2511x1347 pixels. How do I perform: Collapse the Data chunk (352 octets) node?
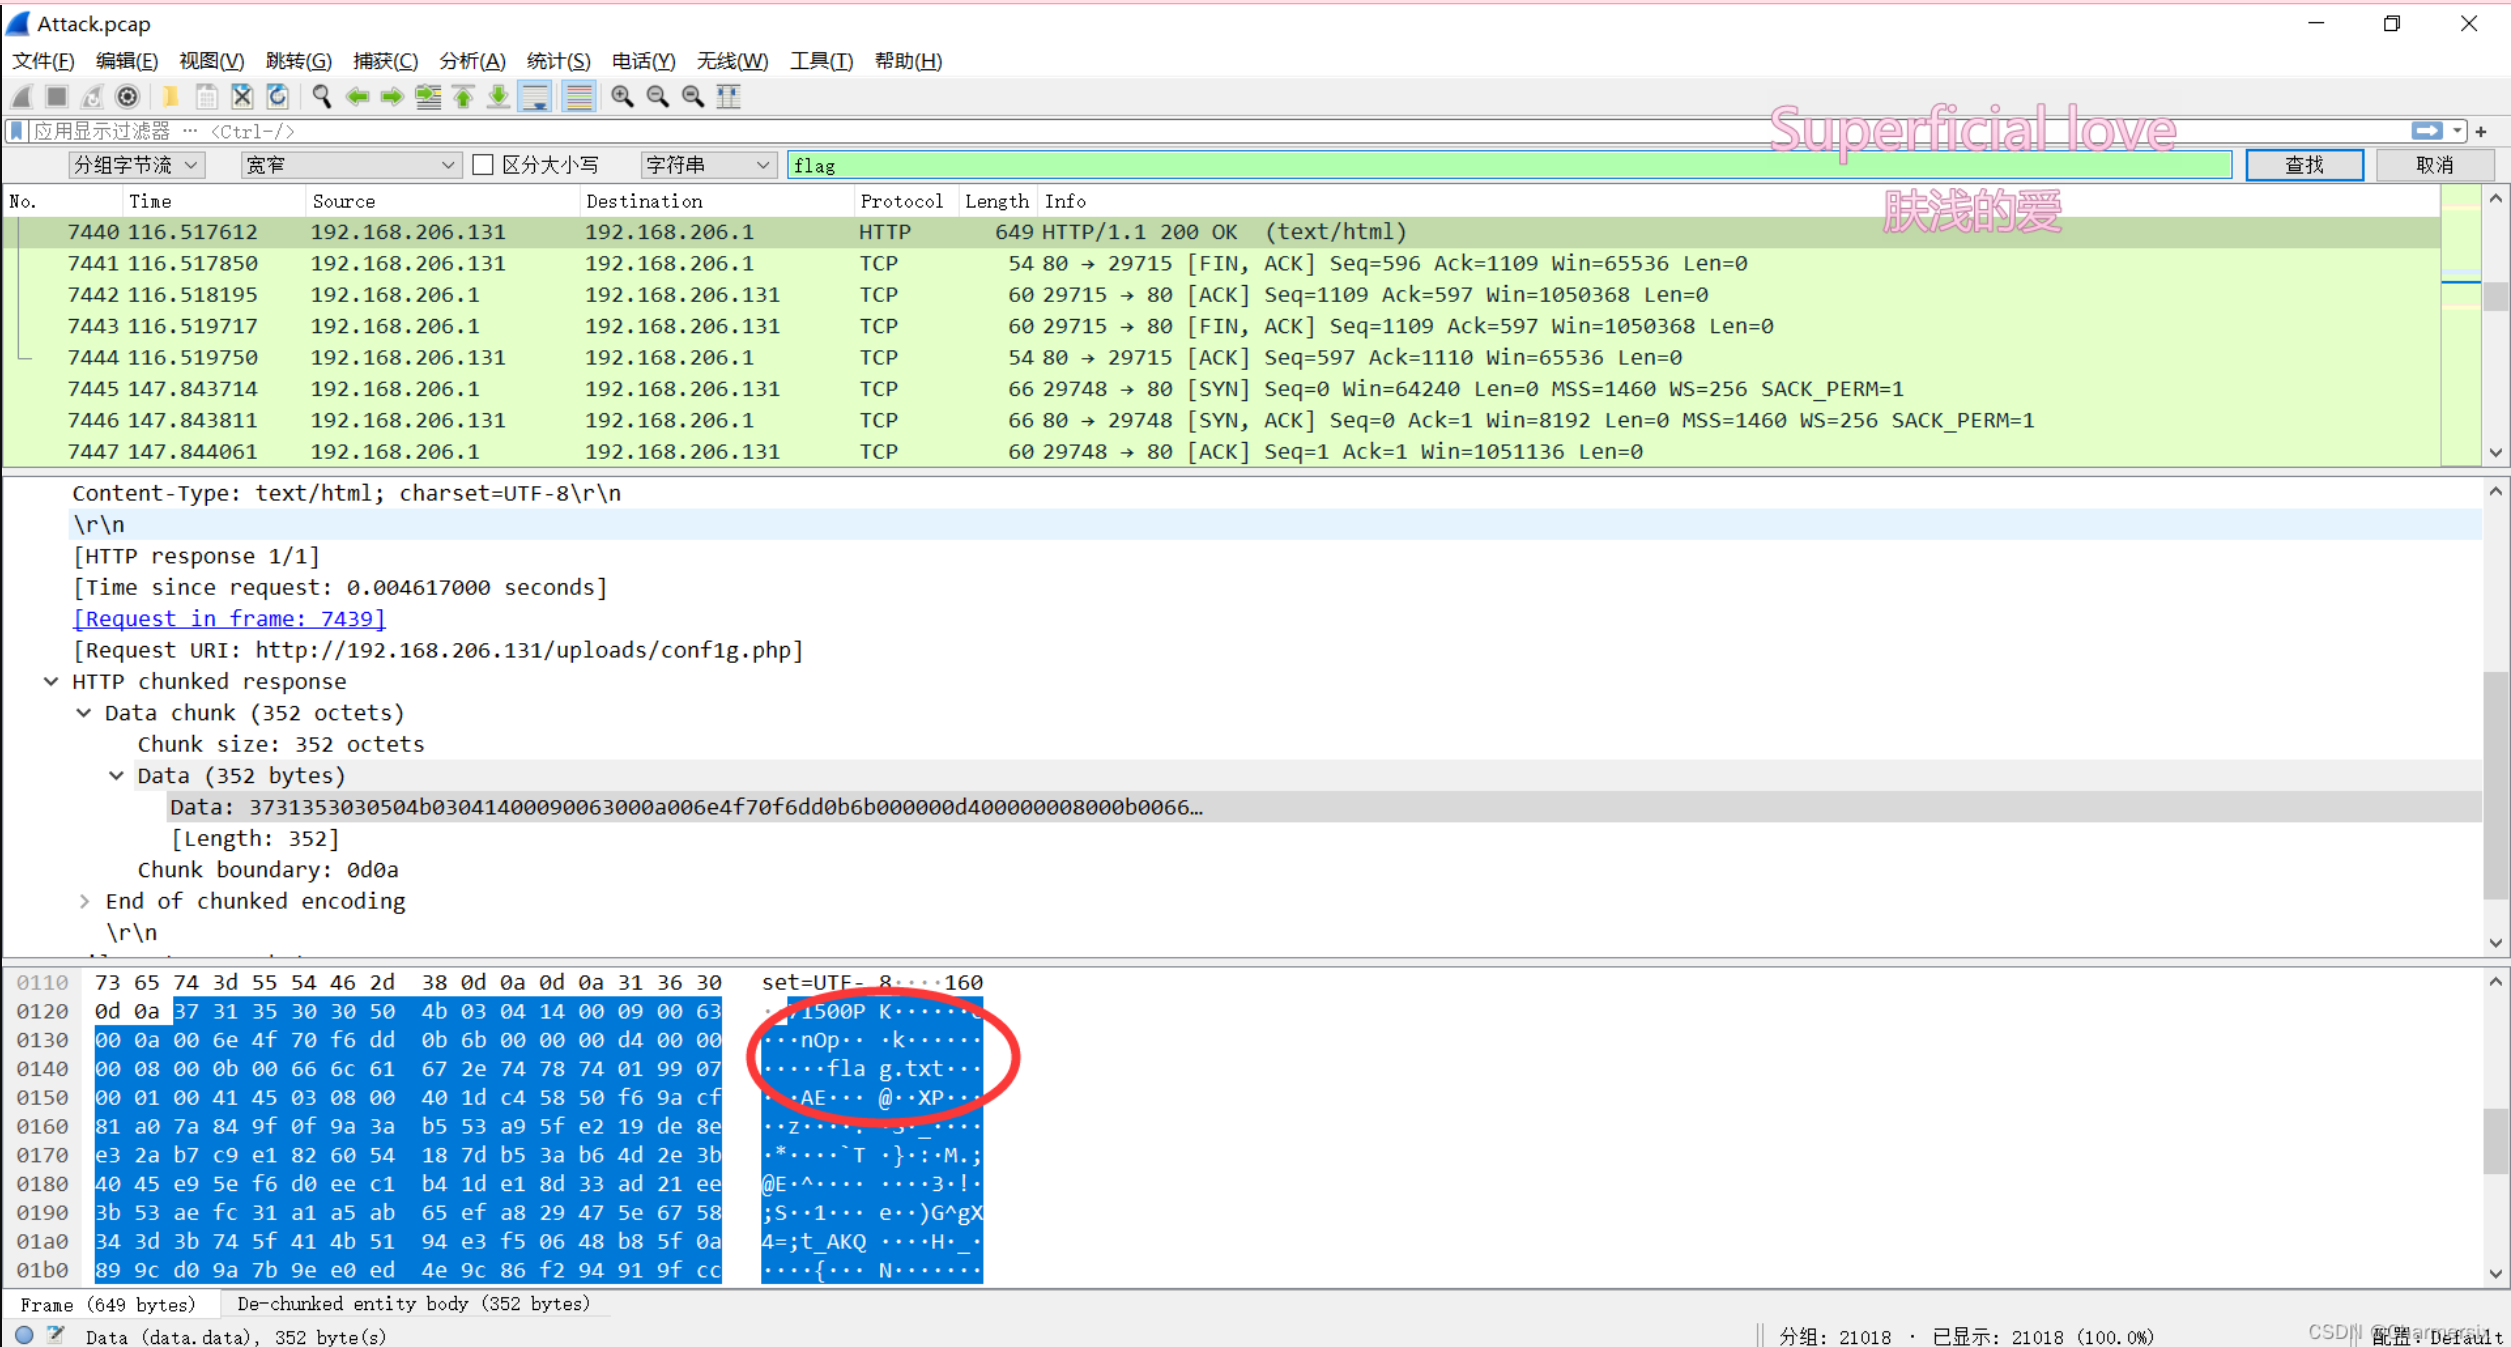84,713
